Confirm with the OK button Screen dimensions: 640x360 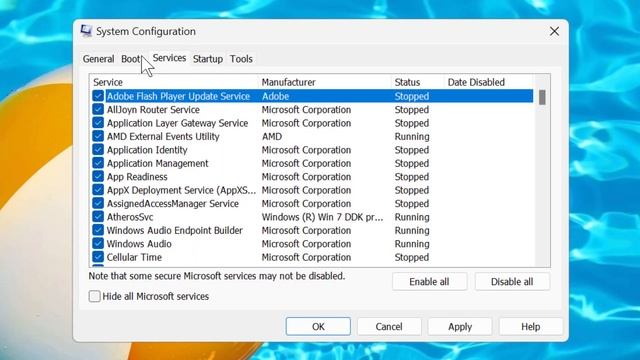tap(318, 327)
